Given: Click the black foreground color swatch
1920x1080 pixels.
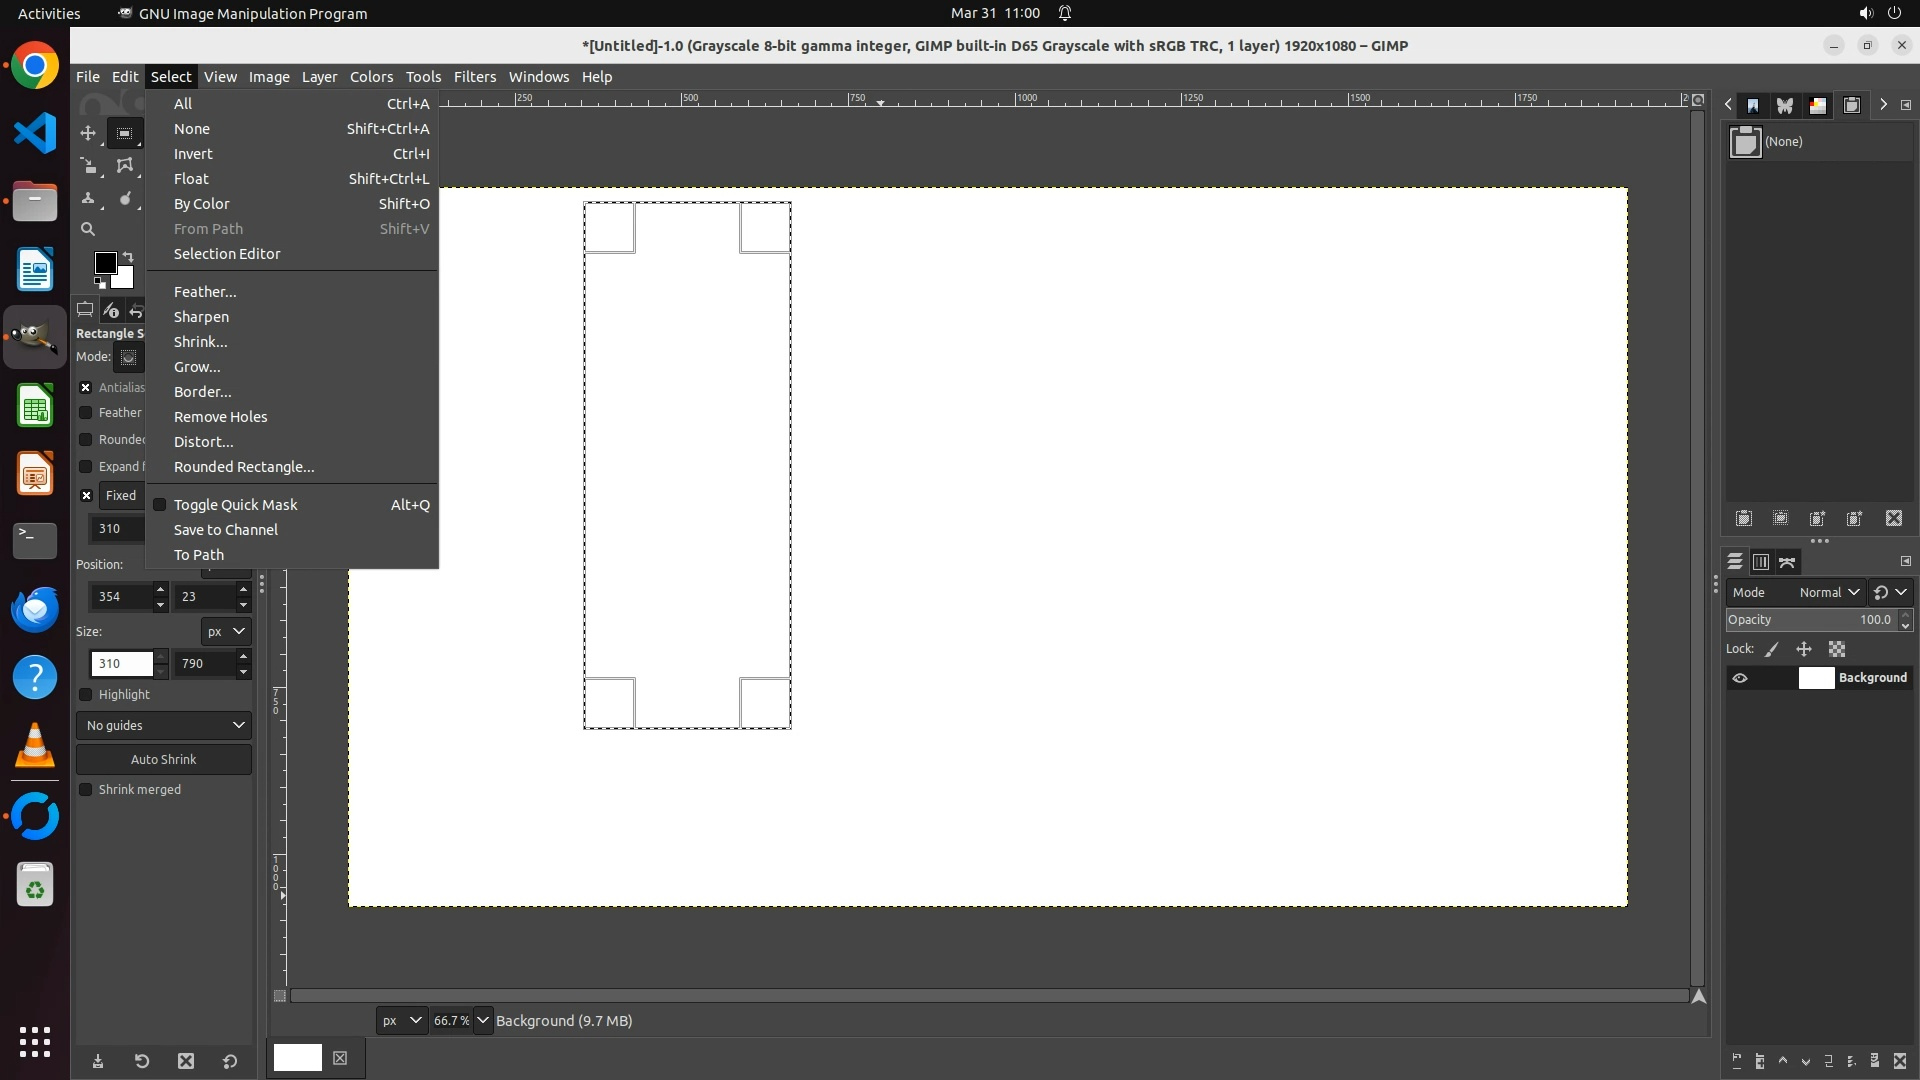Looking at the screenshot, I should coord(104,262).
